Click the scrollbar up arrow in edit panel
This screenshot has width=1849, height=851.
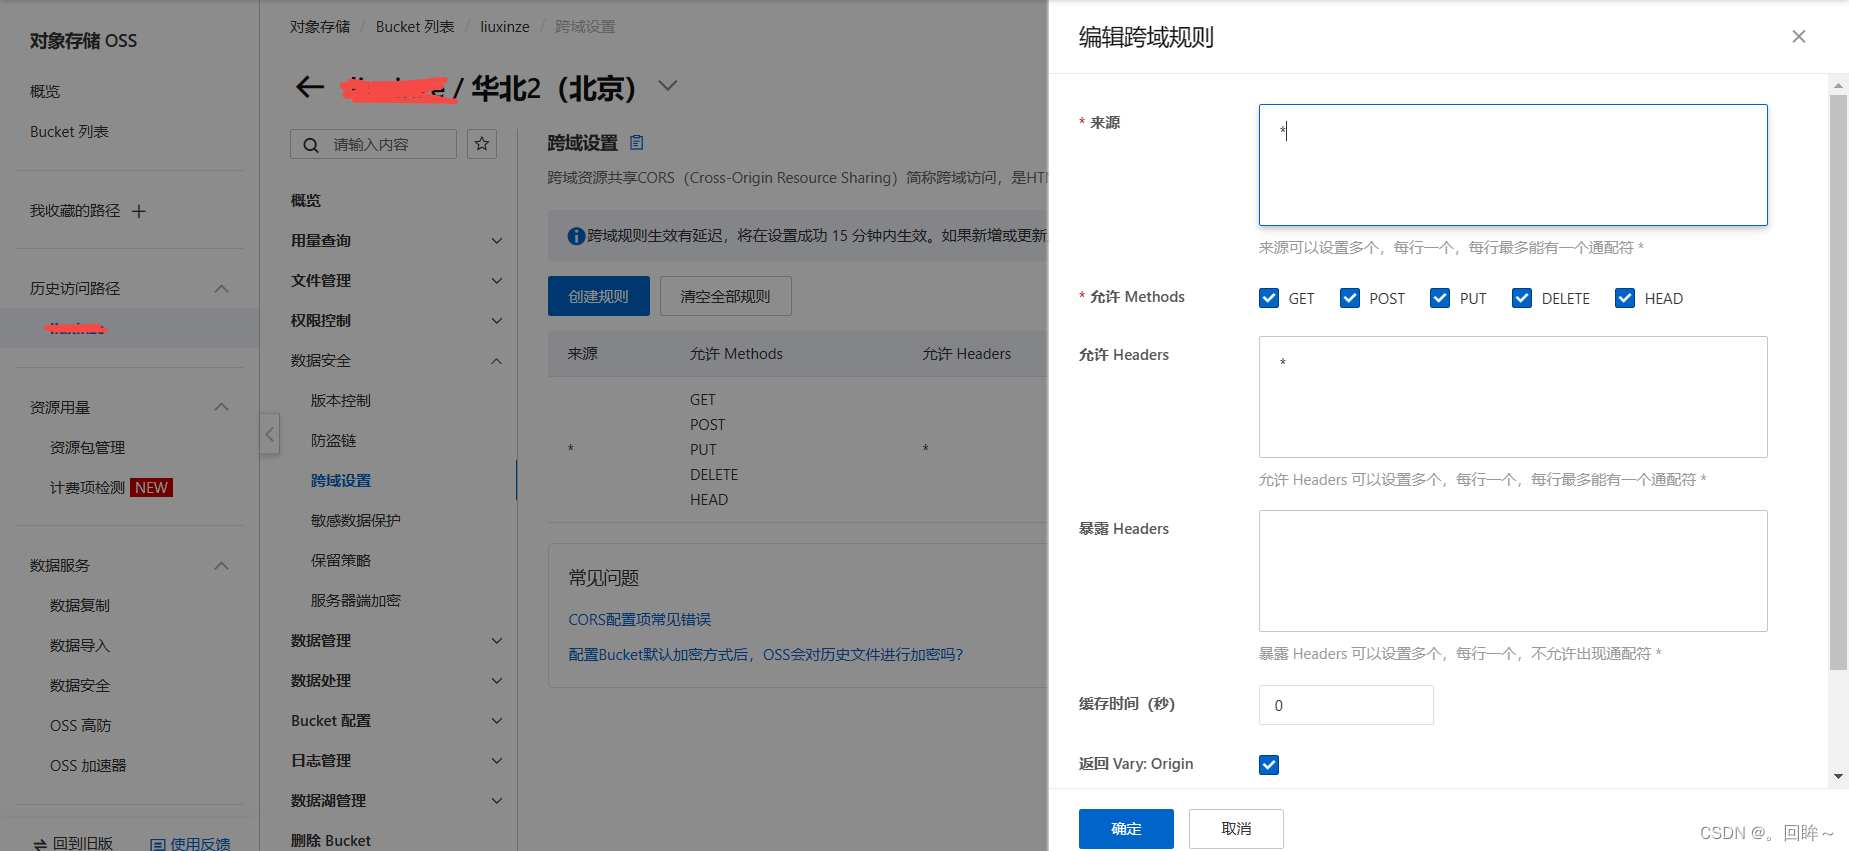(1838, 86)
